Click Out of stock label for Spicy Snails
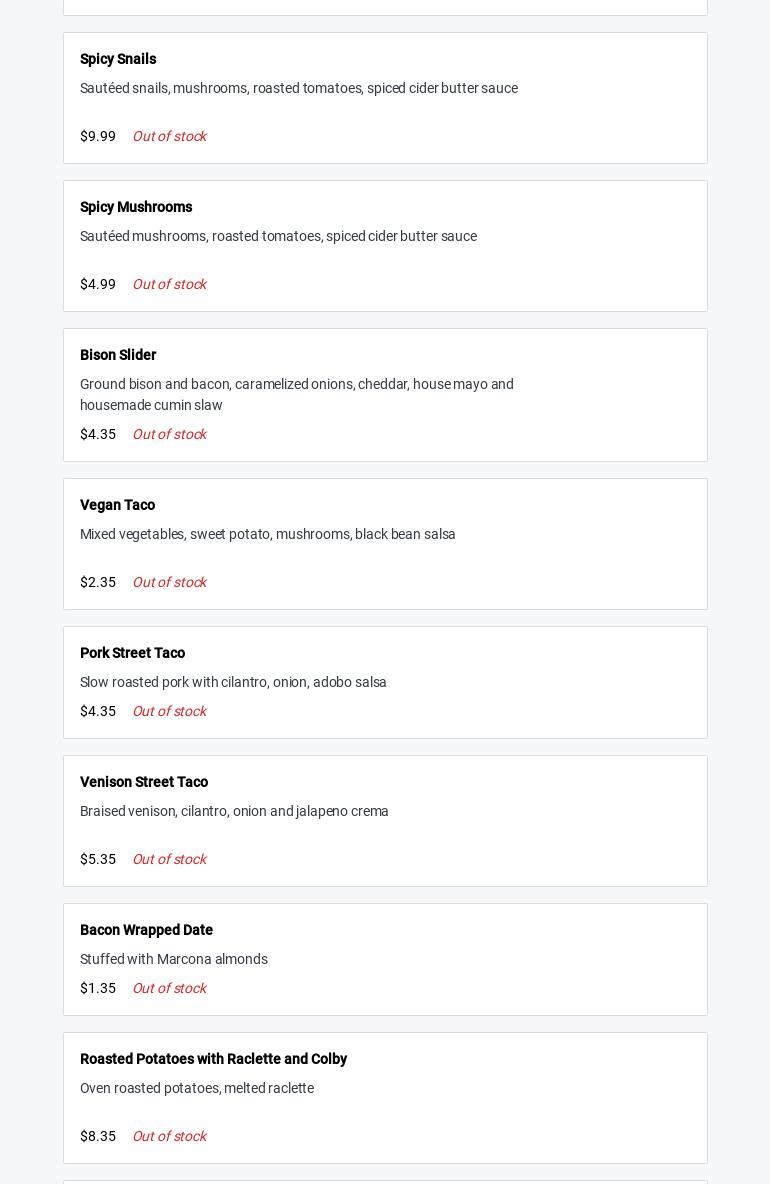 click(x=169, y=136)
